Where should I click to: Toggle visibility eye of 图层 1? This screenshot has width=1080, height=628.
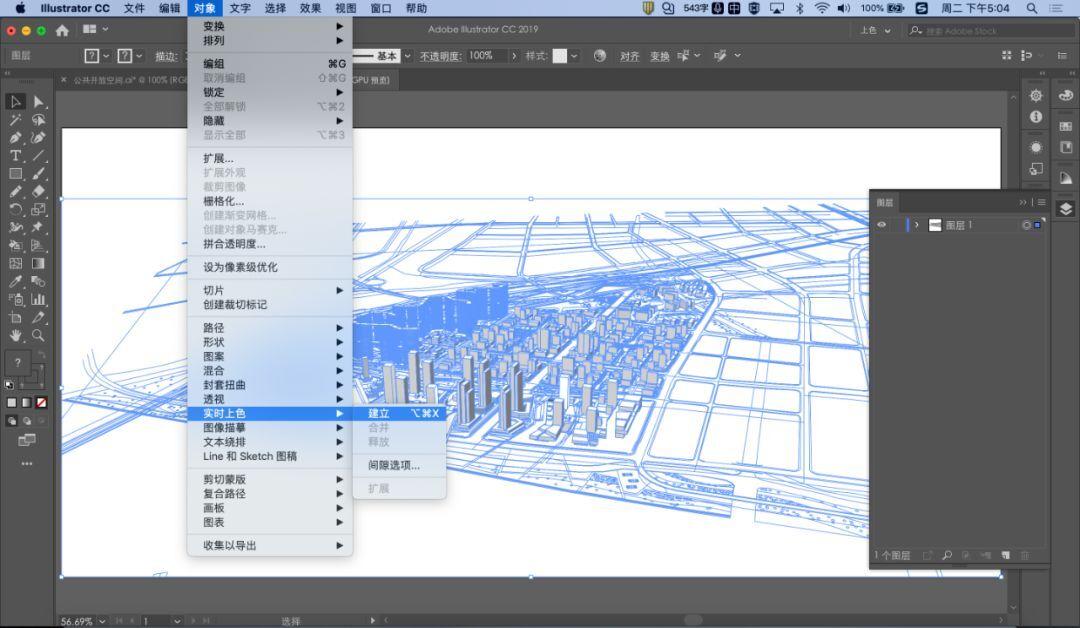[x=882, y=225]
